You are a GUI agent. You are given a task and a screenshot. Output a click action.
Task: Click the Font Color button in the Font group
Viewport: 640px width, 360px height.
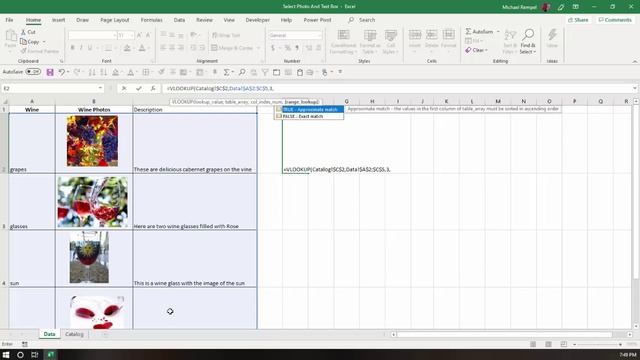[142, 48]
